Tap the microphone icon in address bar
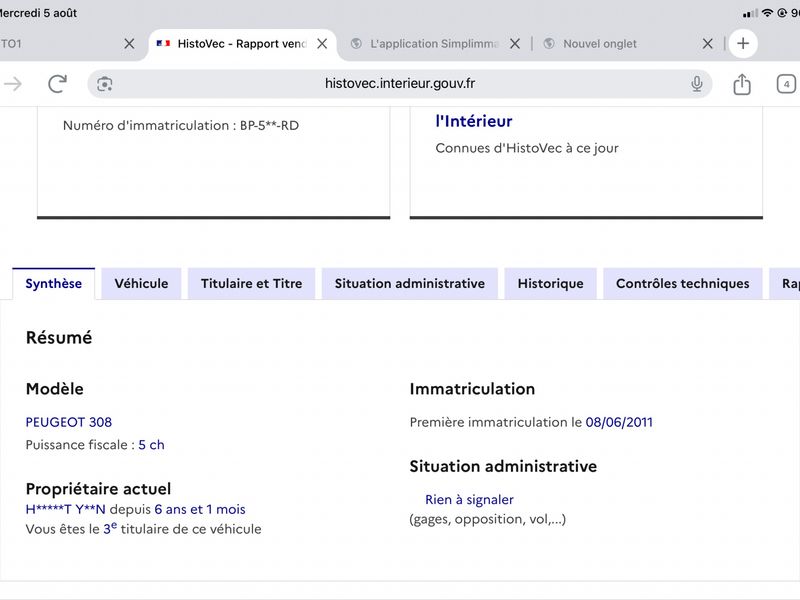The height and width of the screenshot is (600, 800). click(696, 84)
